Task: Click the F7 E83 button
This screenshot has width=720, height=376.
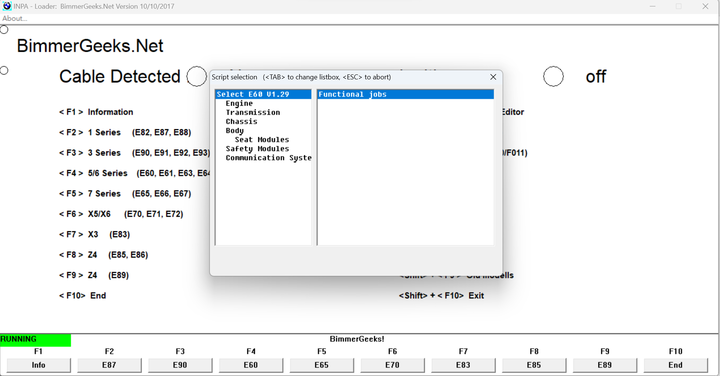Action: 463,365
